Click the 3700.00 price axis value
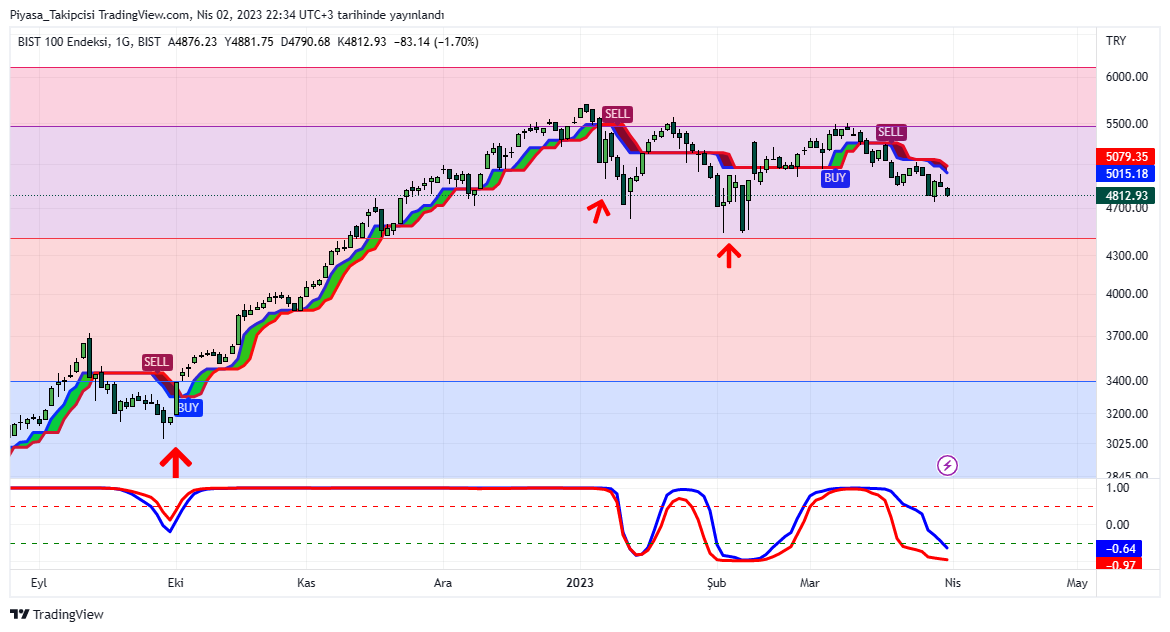Screen dimensions: 1170x632 (x=1127, y=336)
